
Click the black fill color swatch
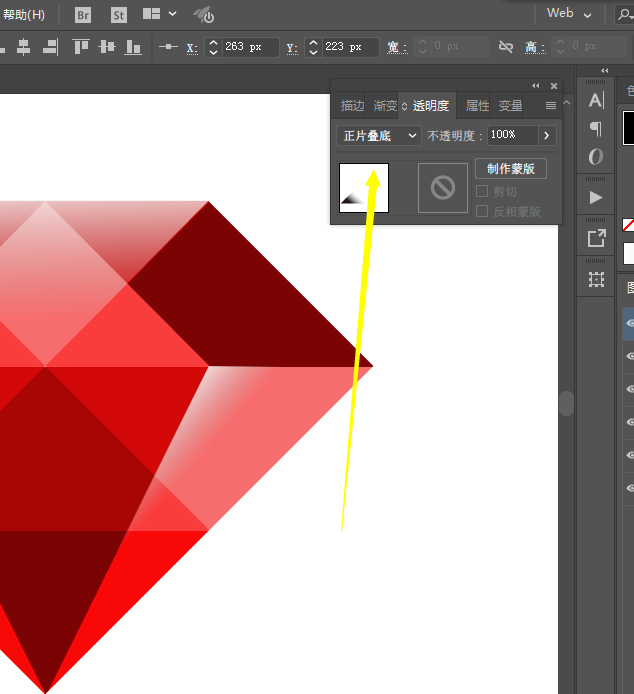(629, 127)
